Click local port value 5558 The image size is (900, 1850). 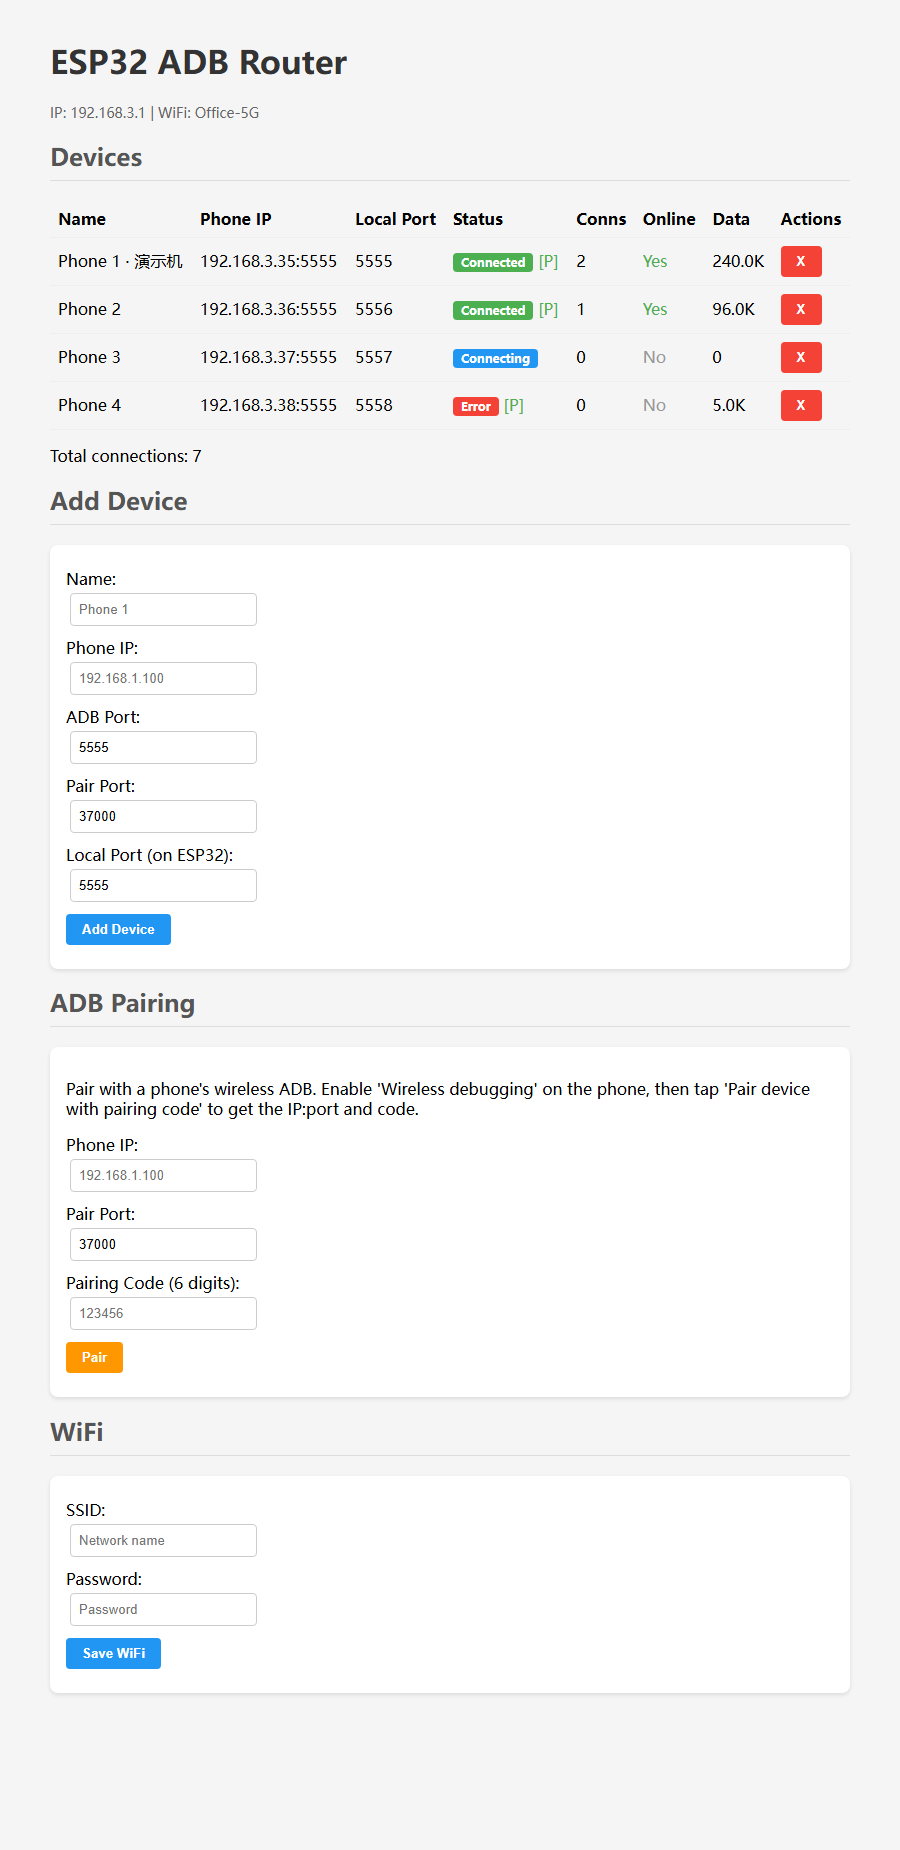(374, 405)
